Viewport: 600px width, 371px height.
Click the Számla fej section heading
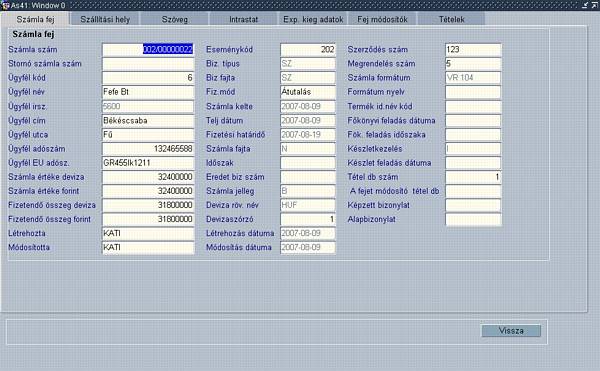pyautogui.click(x=33, y=34)
